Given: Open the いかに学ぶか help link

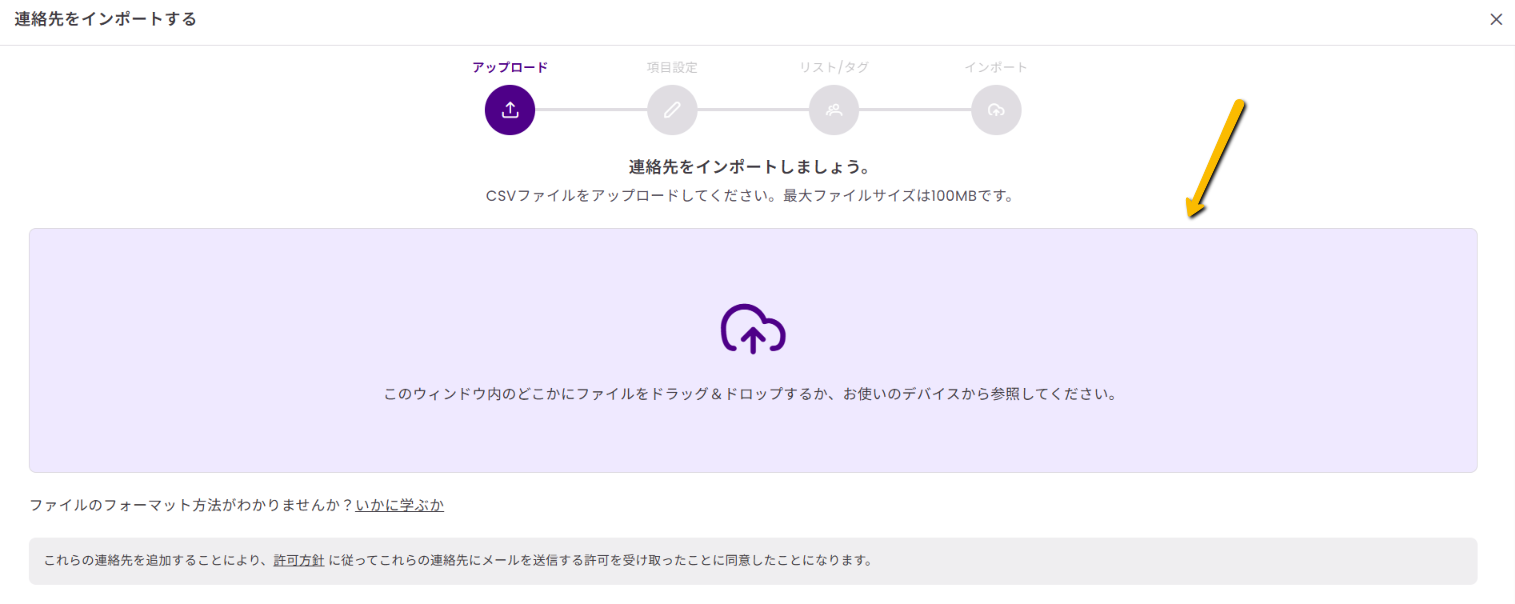Looking at the screenshot, I should (399, 505).
